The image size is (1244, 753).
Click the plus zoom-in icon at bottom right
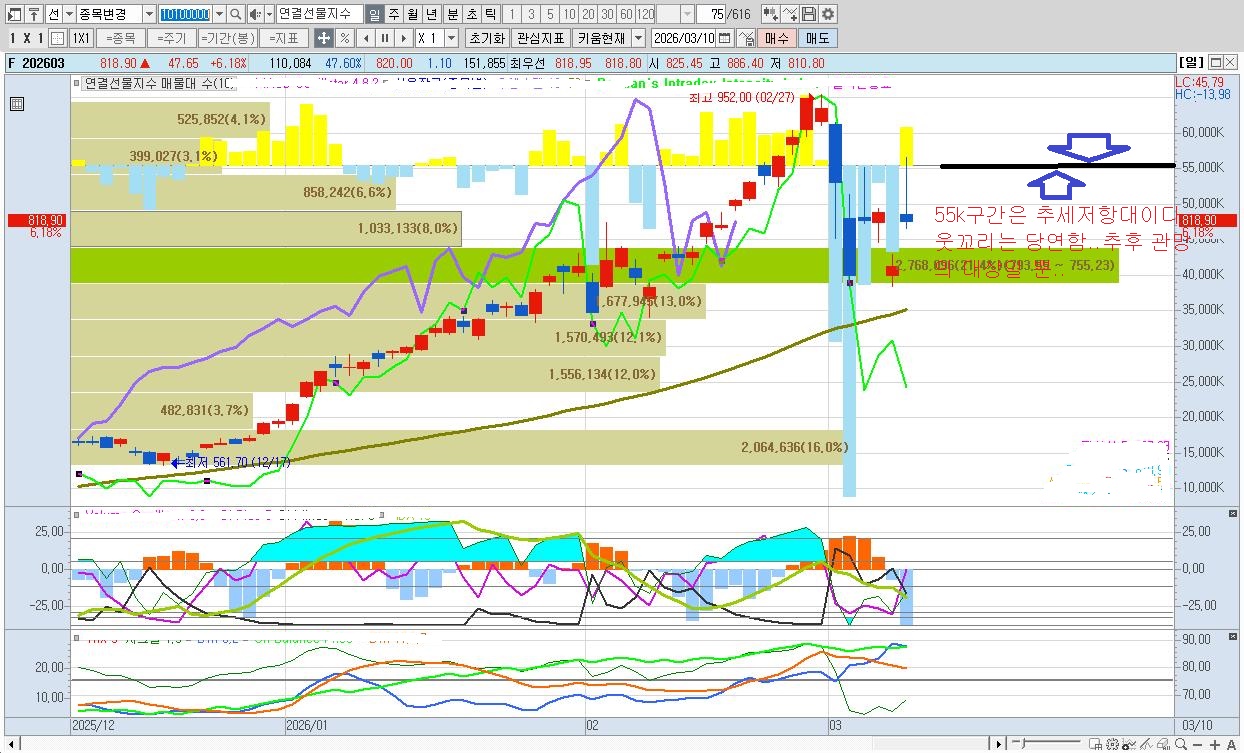pyautogui.click(x=1215, y=744)
